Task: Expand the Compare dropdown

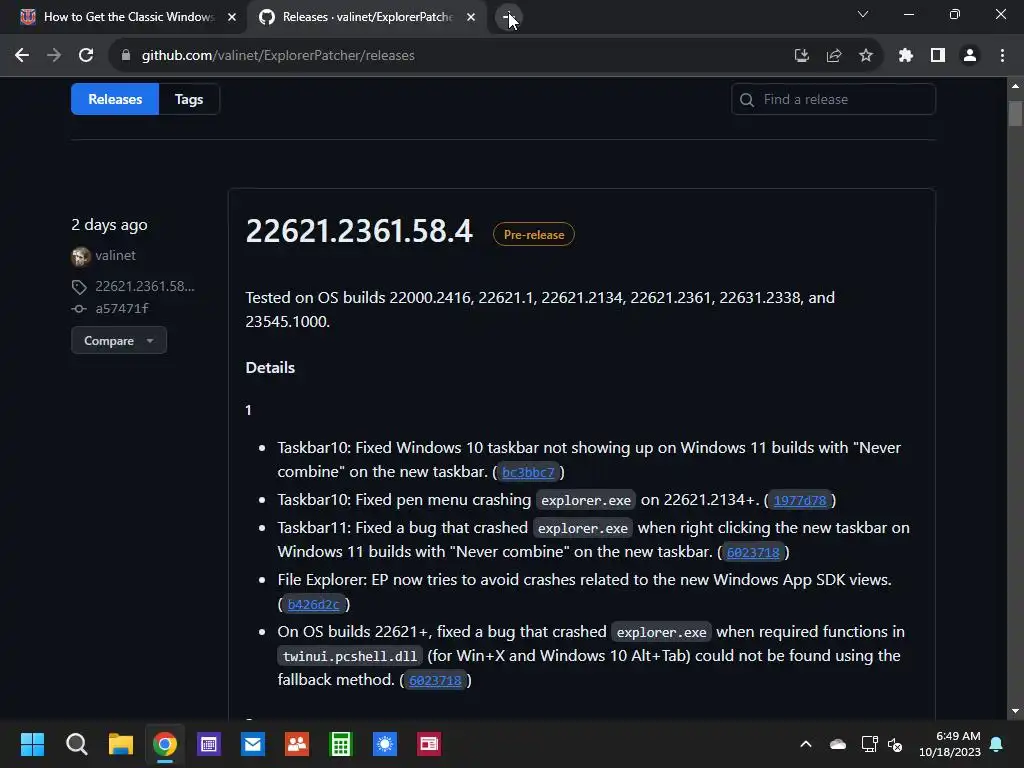Action: point(119,340)
